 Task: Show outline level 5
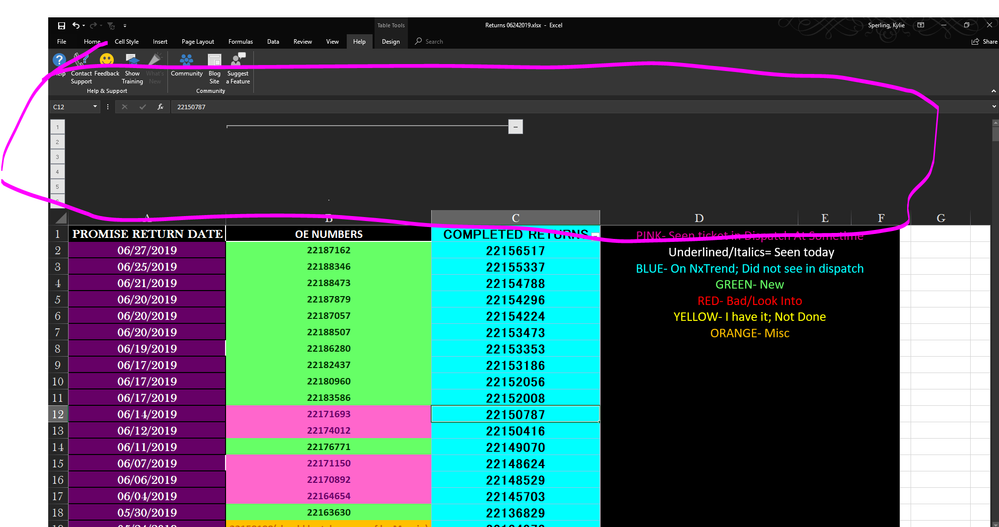tap(57, 187)
